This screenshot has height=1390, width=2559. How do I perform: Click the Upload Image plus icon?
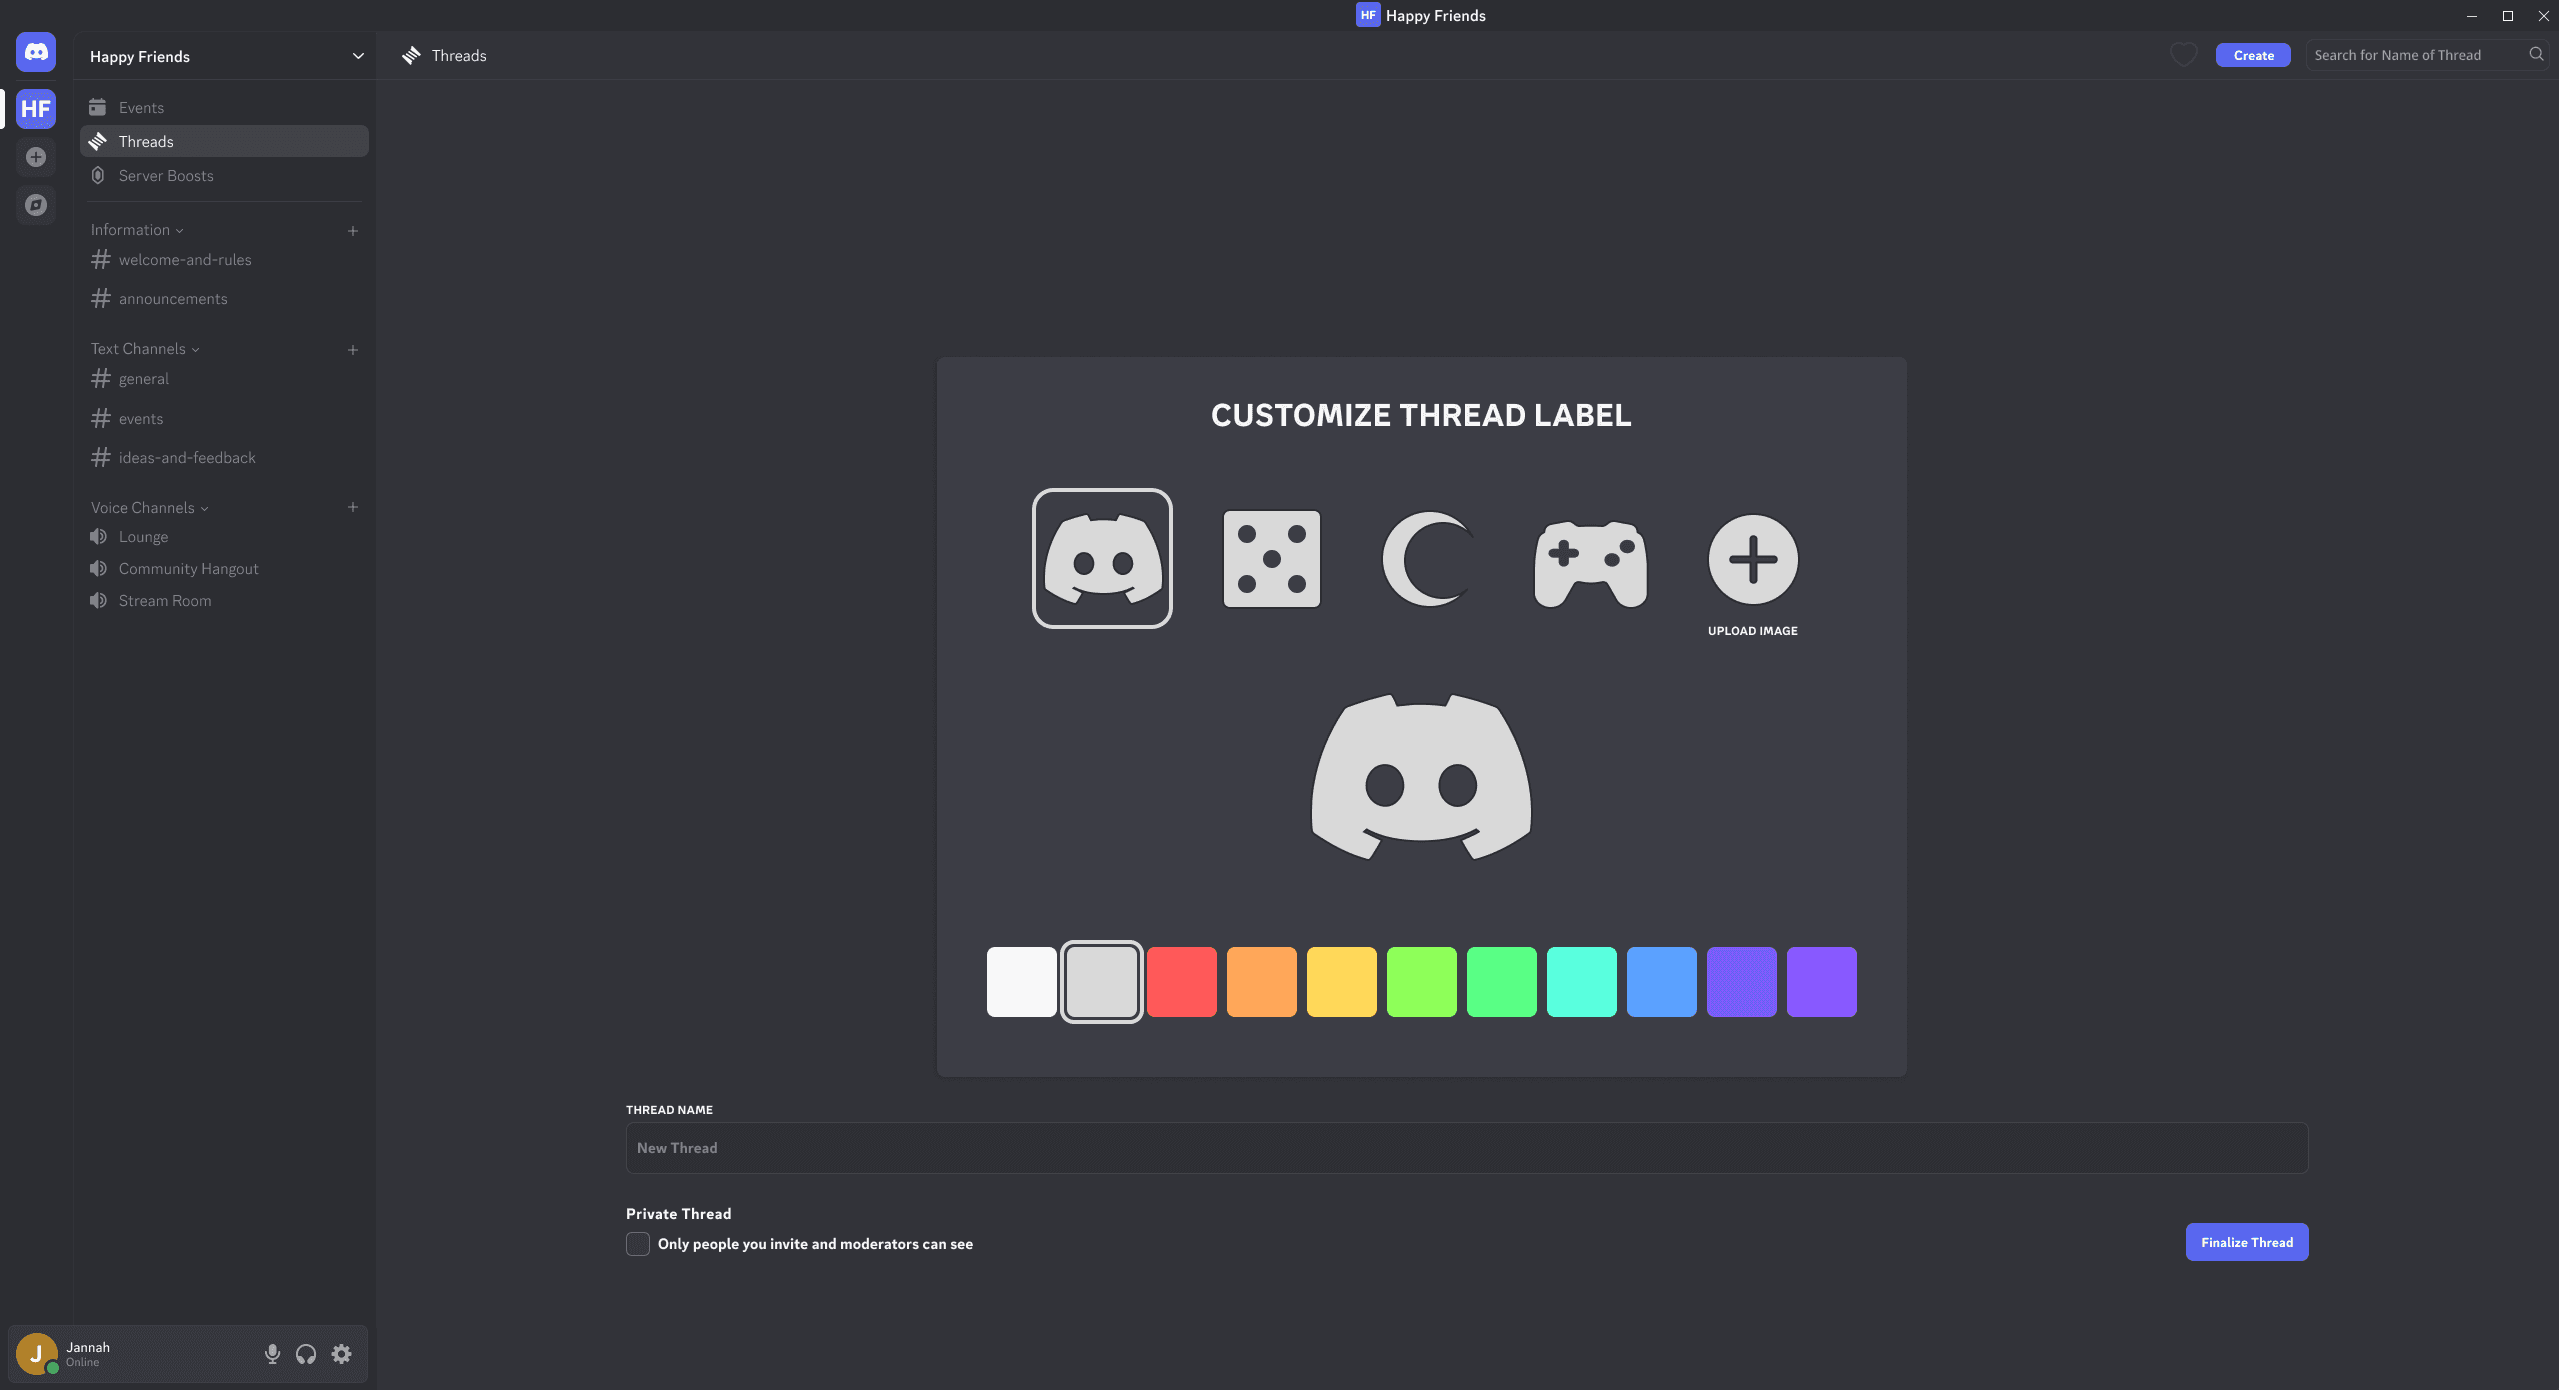point(1752,559)
